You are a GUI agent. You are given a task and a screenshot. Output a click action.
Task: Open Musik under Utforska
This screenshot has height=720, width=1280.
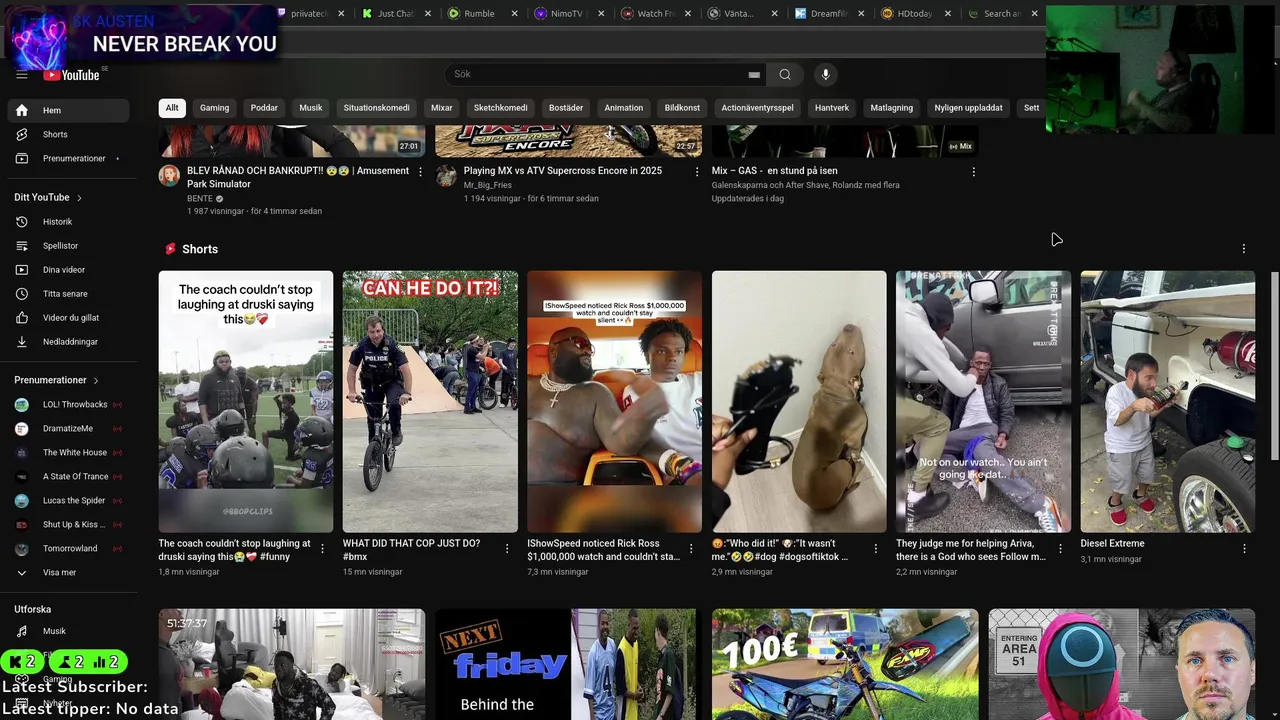pyautogui.click(x=67, y=631)
